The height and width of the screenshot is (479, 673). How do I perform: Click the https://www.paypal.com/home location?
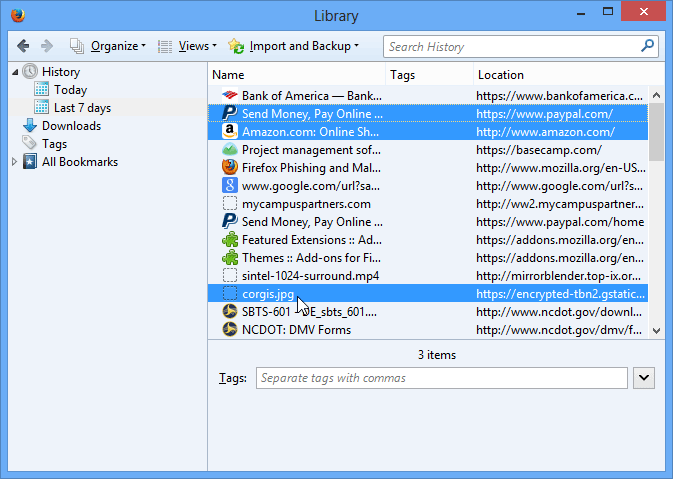pyautogui.click(x=560, y=221)
